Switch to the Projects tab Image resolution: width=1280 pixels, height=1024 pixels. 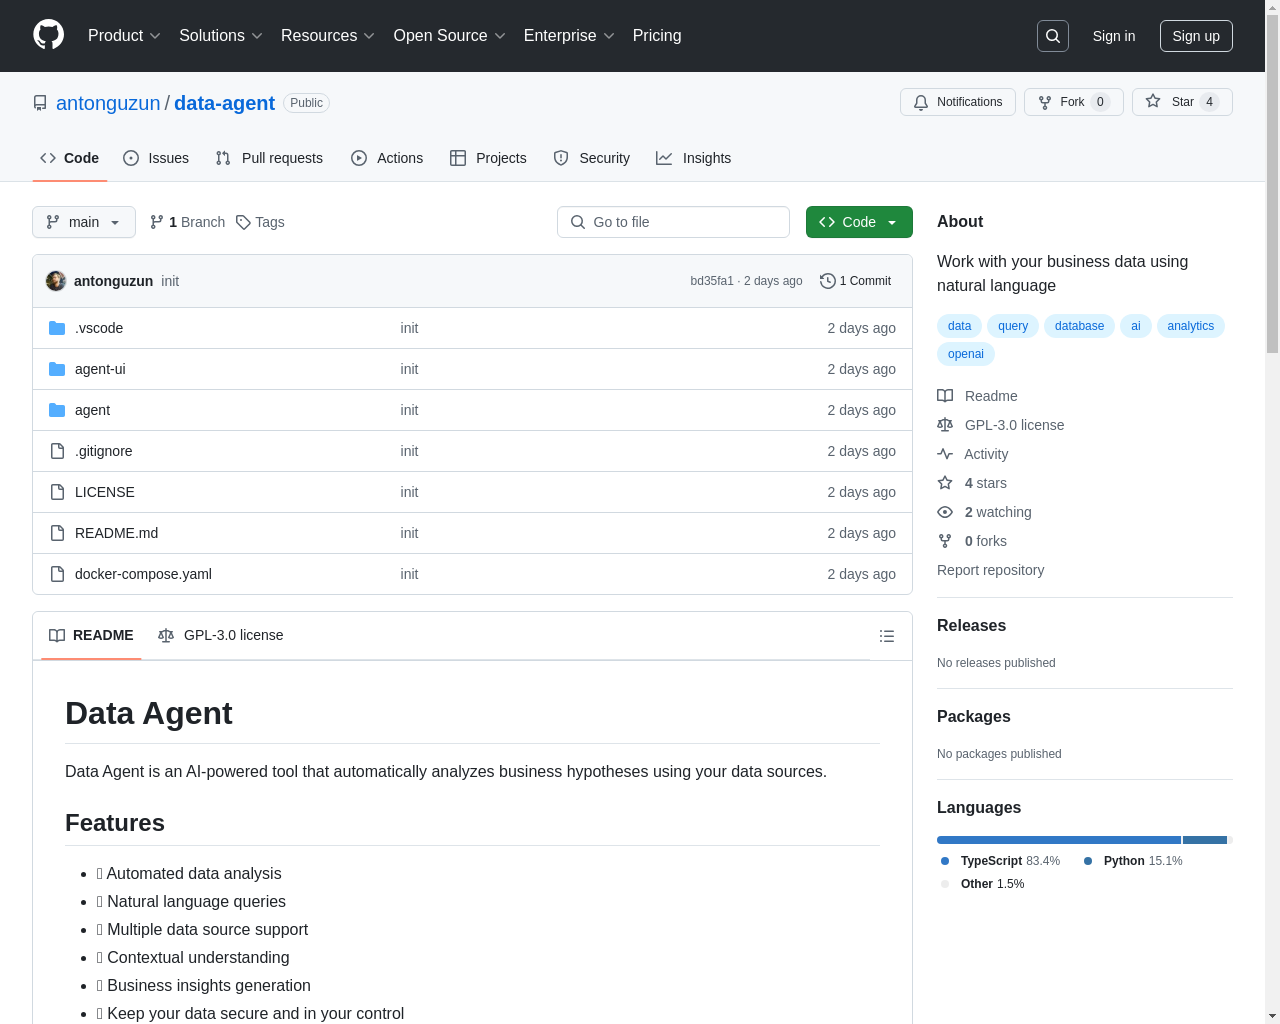coord(488,158)
